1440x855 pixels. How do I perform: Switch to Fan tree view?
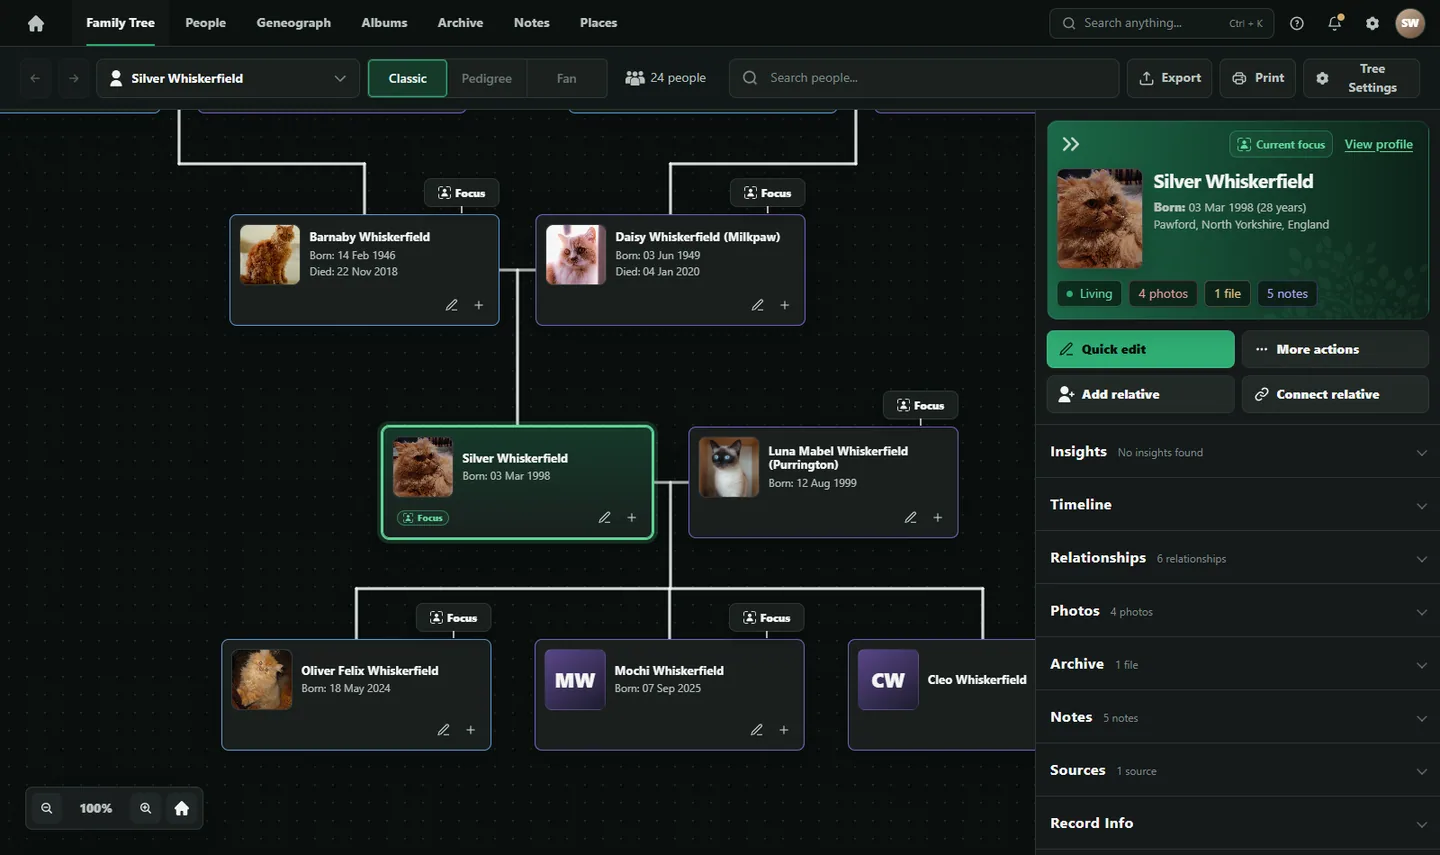coord(567,78)
